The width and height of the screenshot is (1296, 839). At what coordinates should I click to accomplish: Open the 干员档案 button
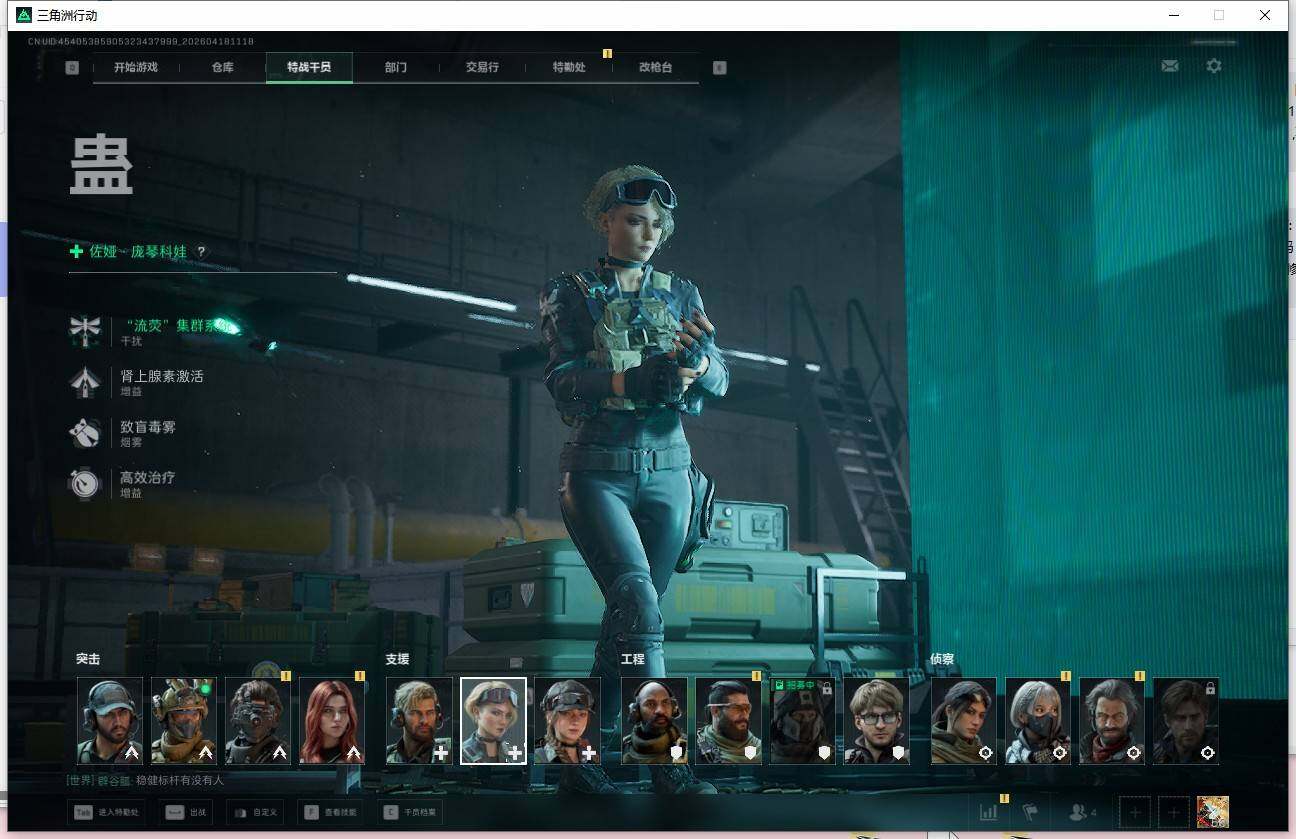pos(413,812)
